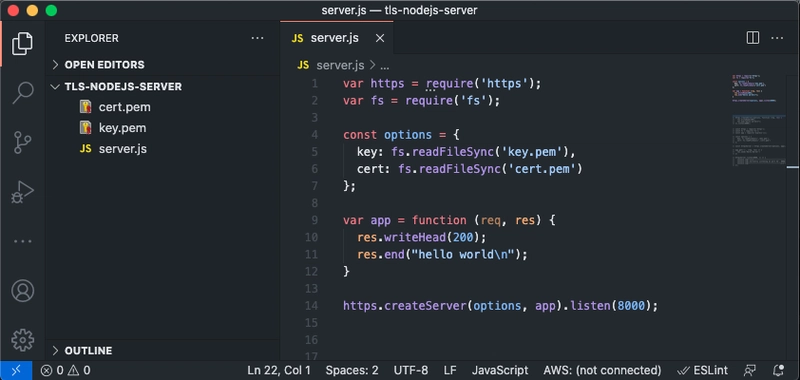Click the 8000 port number
800x380 pixels.
631,306
